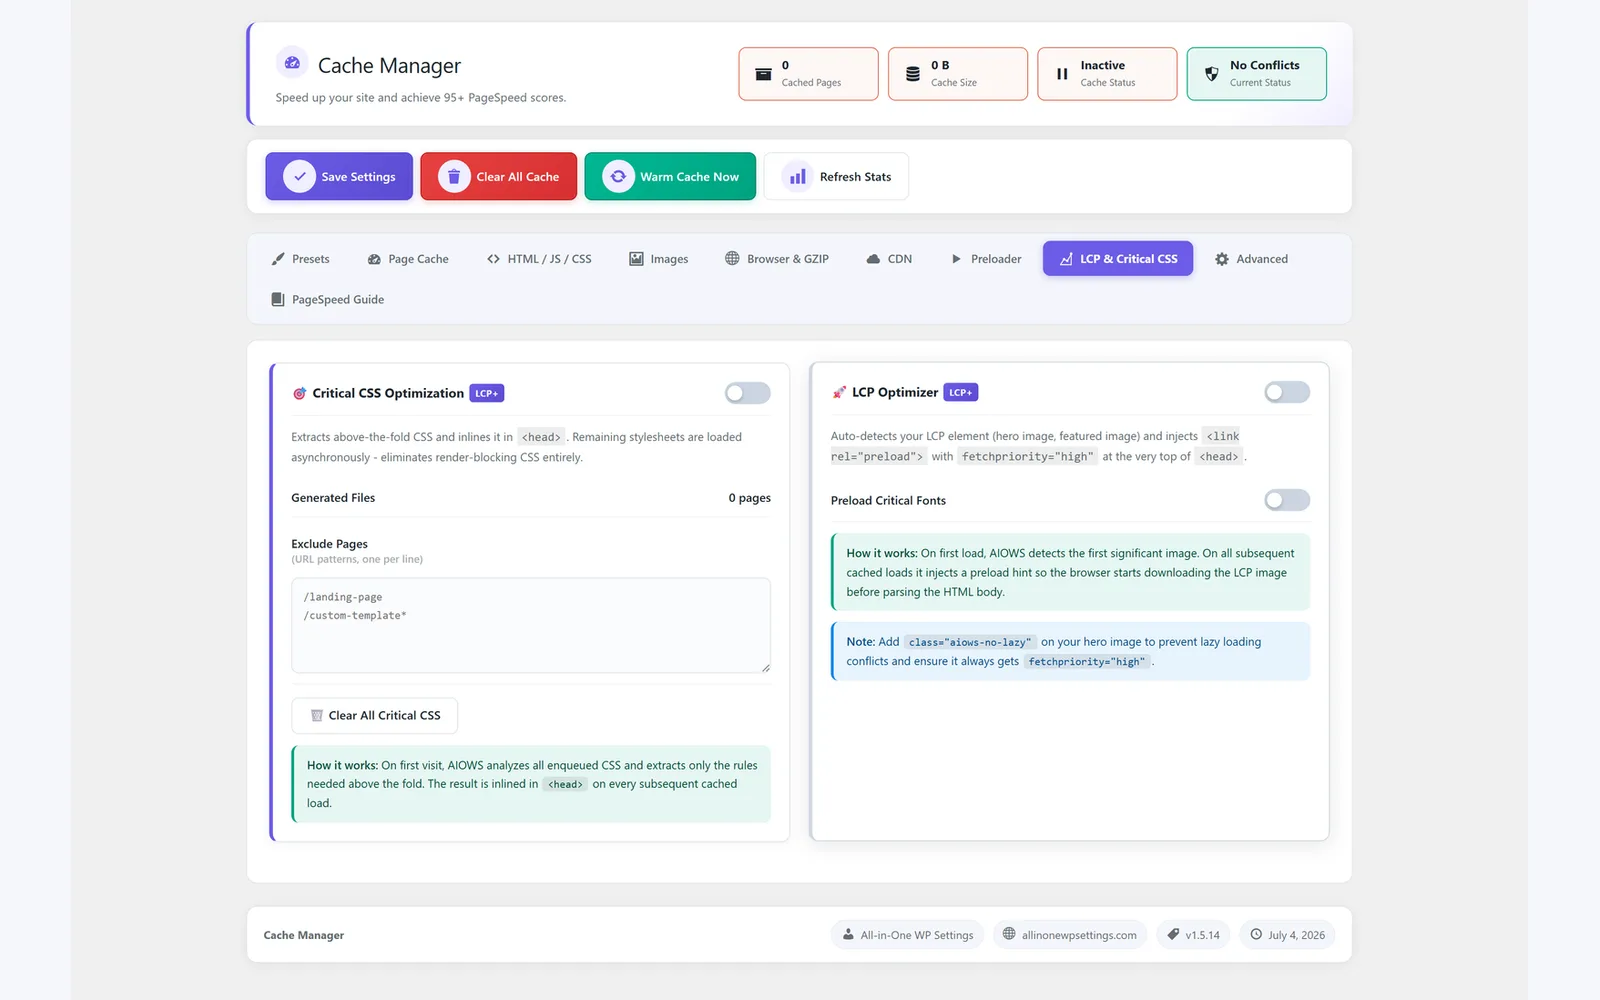Click the Cached Pages stat card
This screenshot has width=1600, height=1000.
click(809, 74)
